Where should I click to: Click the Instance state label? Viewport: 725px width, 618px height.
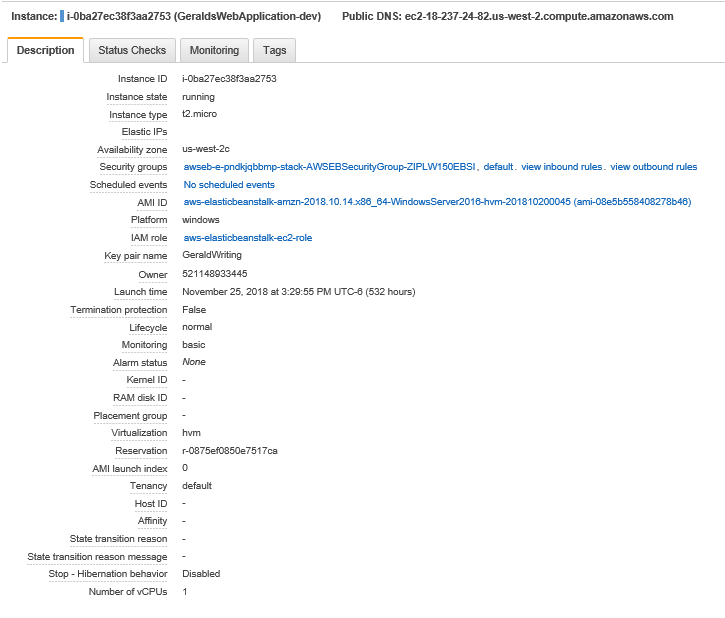click(136, 97)
